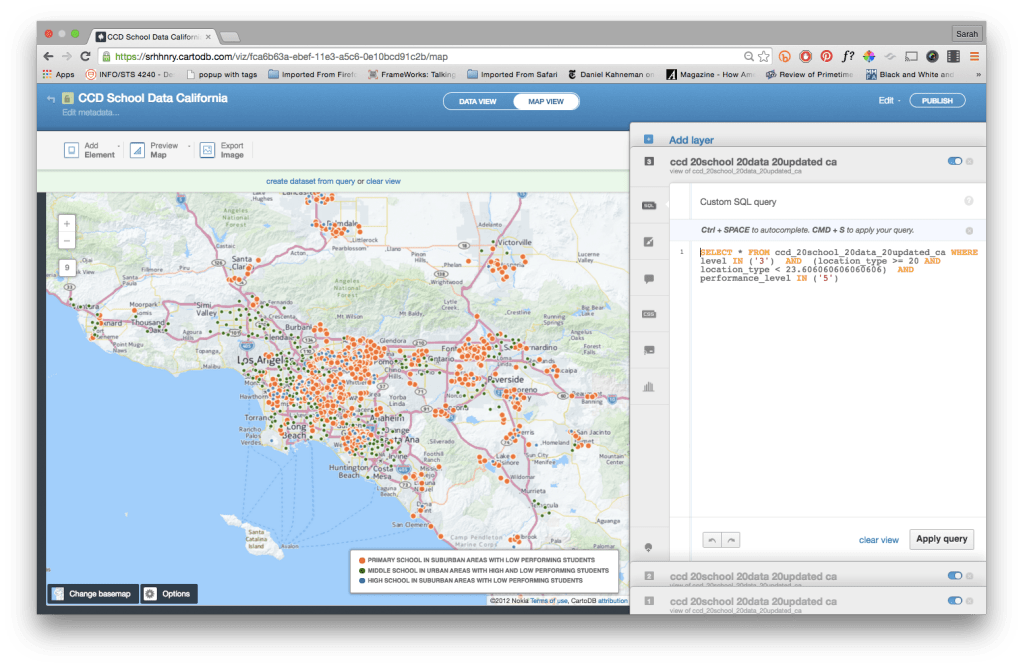Open the CSS style editor icon
Image resolution: width=1023 pixels, height=667 pixels.
[x=648, y=314]
